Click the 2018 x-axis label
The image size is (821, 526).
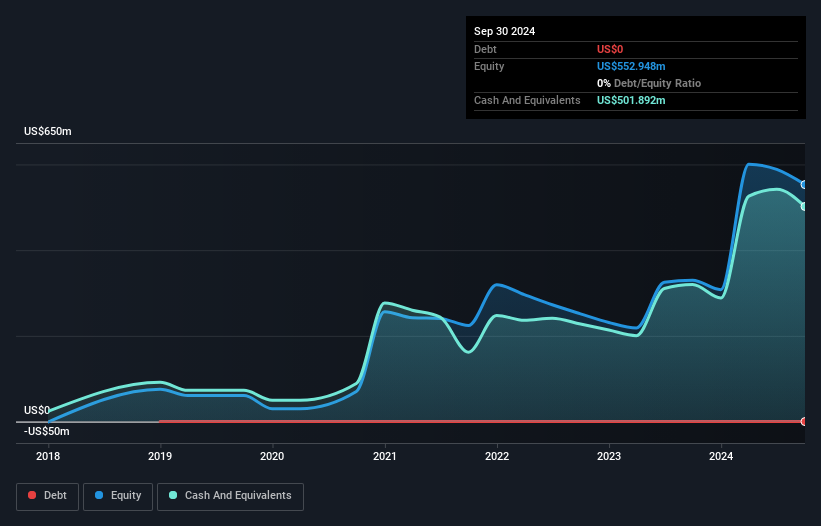[48, 456]
